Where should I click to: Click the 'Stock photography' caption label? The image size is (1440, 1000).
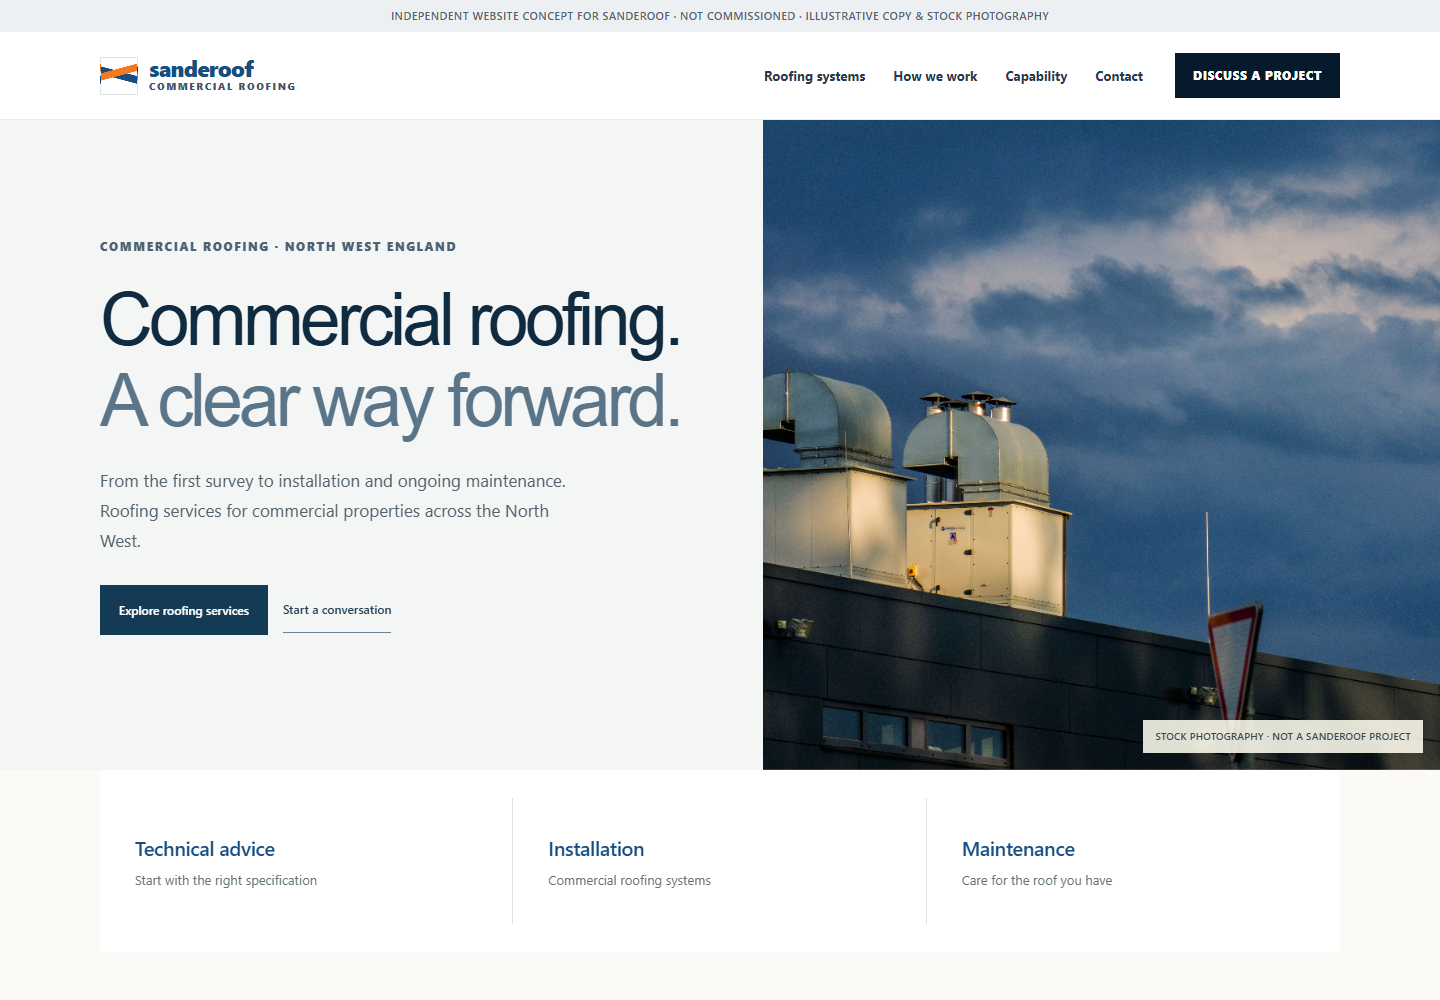(1283, 737)
